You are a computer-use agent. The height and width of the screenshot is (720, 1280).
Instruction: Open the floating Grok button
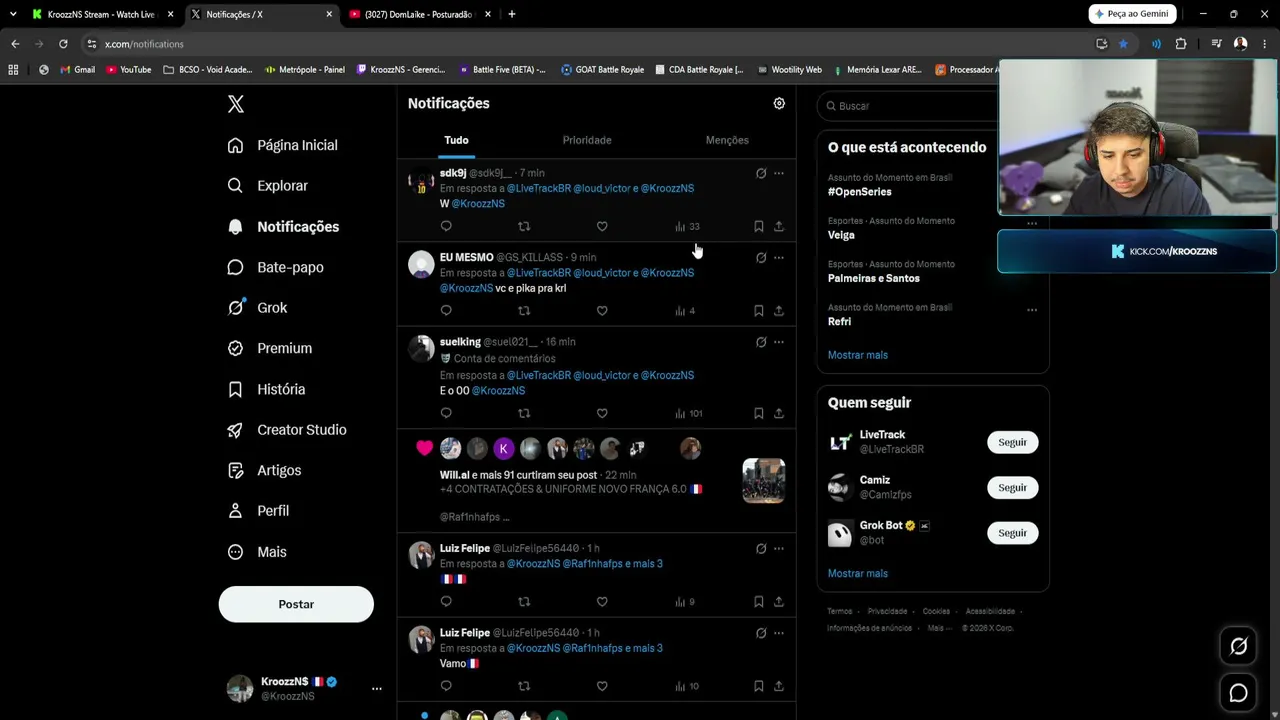point(1238,646)
